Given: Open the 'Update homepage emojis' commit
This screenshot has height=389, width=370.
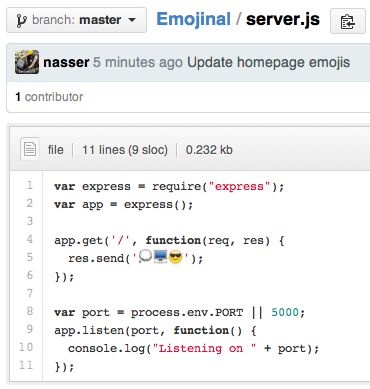Looking at the screenshot, I should 268,62.
